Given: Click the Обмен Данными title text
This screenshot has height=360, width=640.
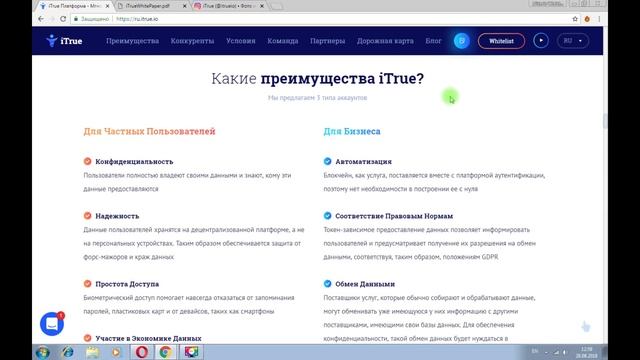Looking at the screenshot, I should [365, 284].
